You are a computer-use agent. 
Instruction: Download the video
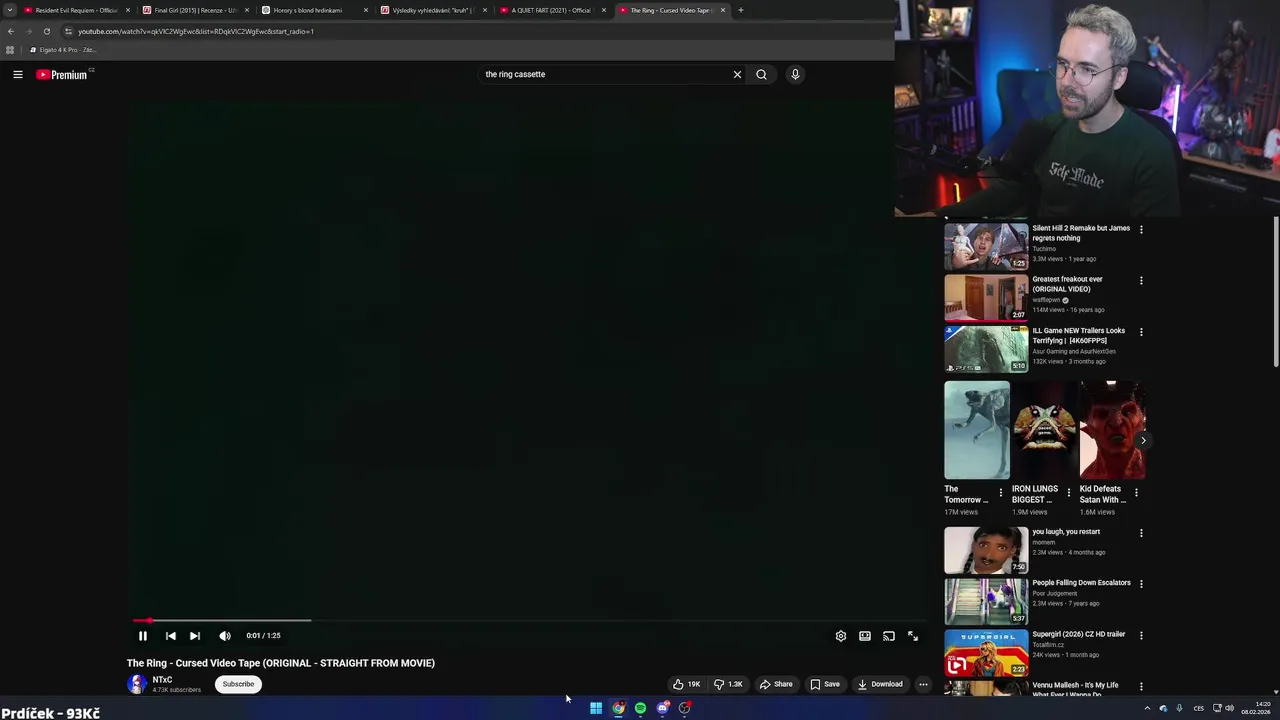(x=880, y=684)
